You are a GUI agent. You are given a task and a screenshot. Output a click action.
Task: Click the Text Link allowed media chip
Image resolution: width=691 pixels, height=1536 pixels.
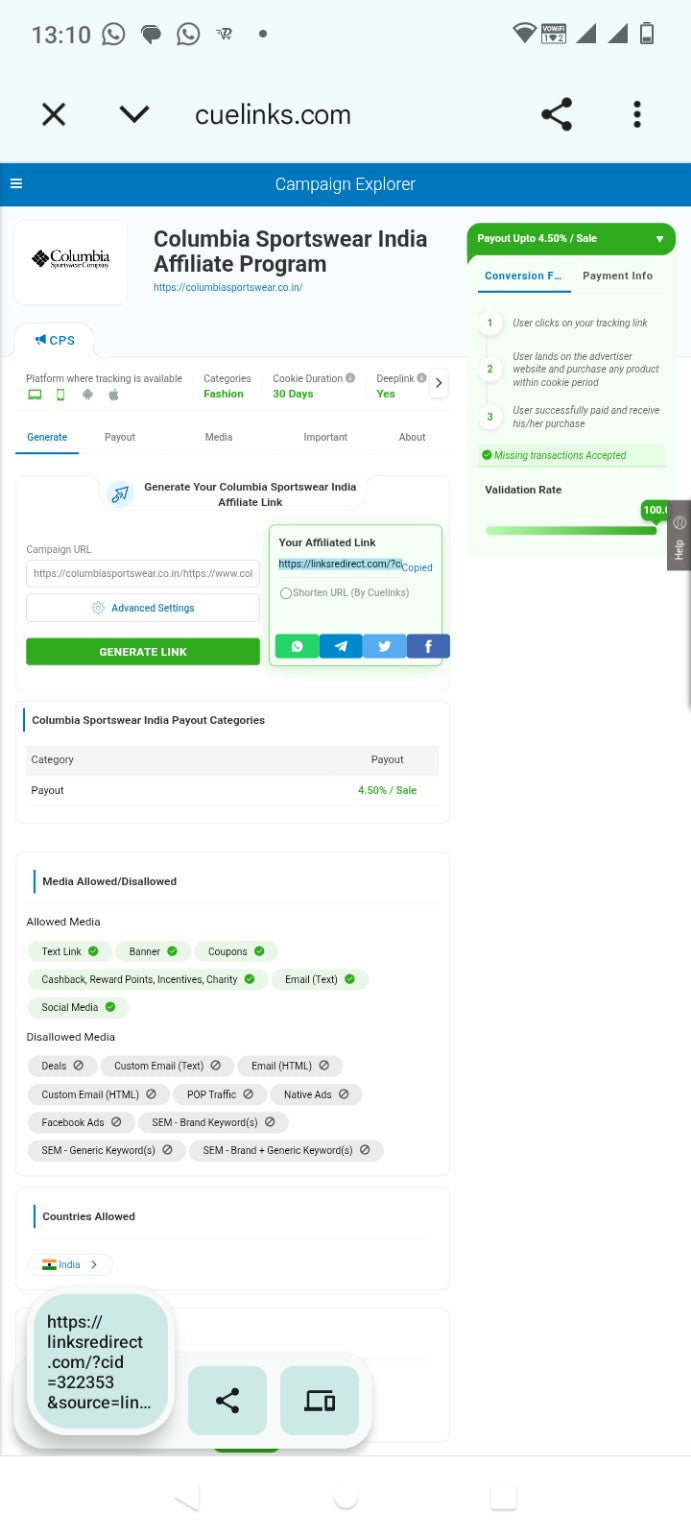[x=69, y=951]
